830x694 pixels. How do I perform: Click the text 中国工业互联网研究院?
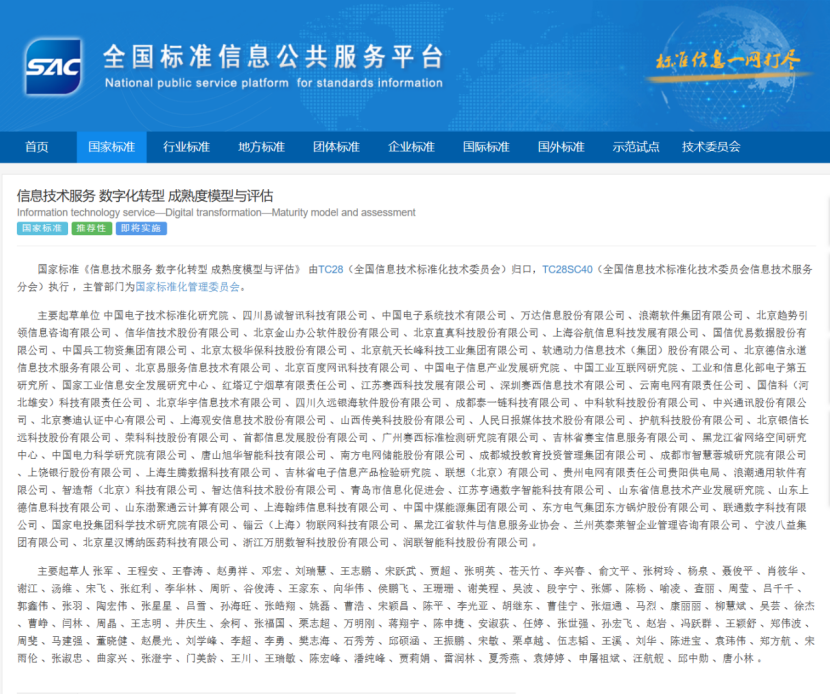[626, 368]
